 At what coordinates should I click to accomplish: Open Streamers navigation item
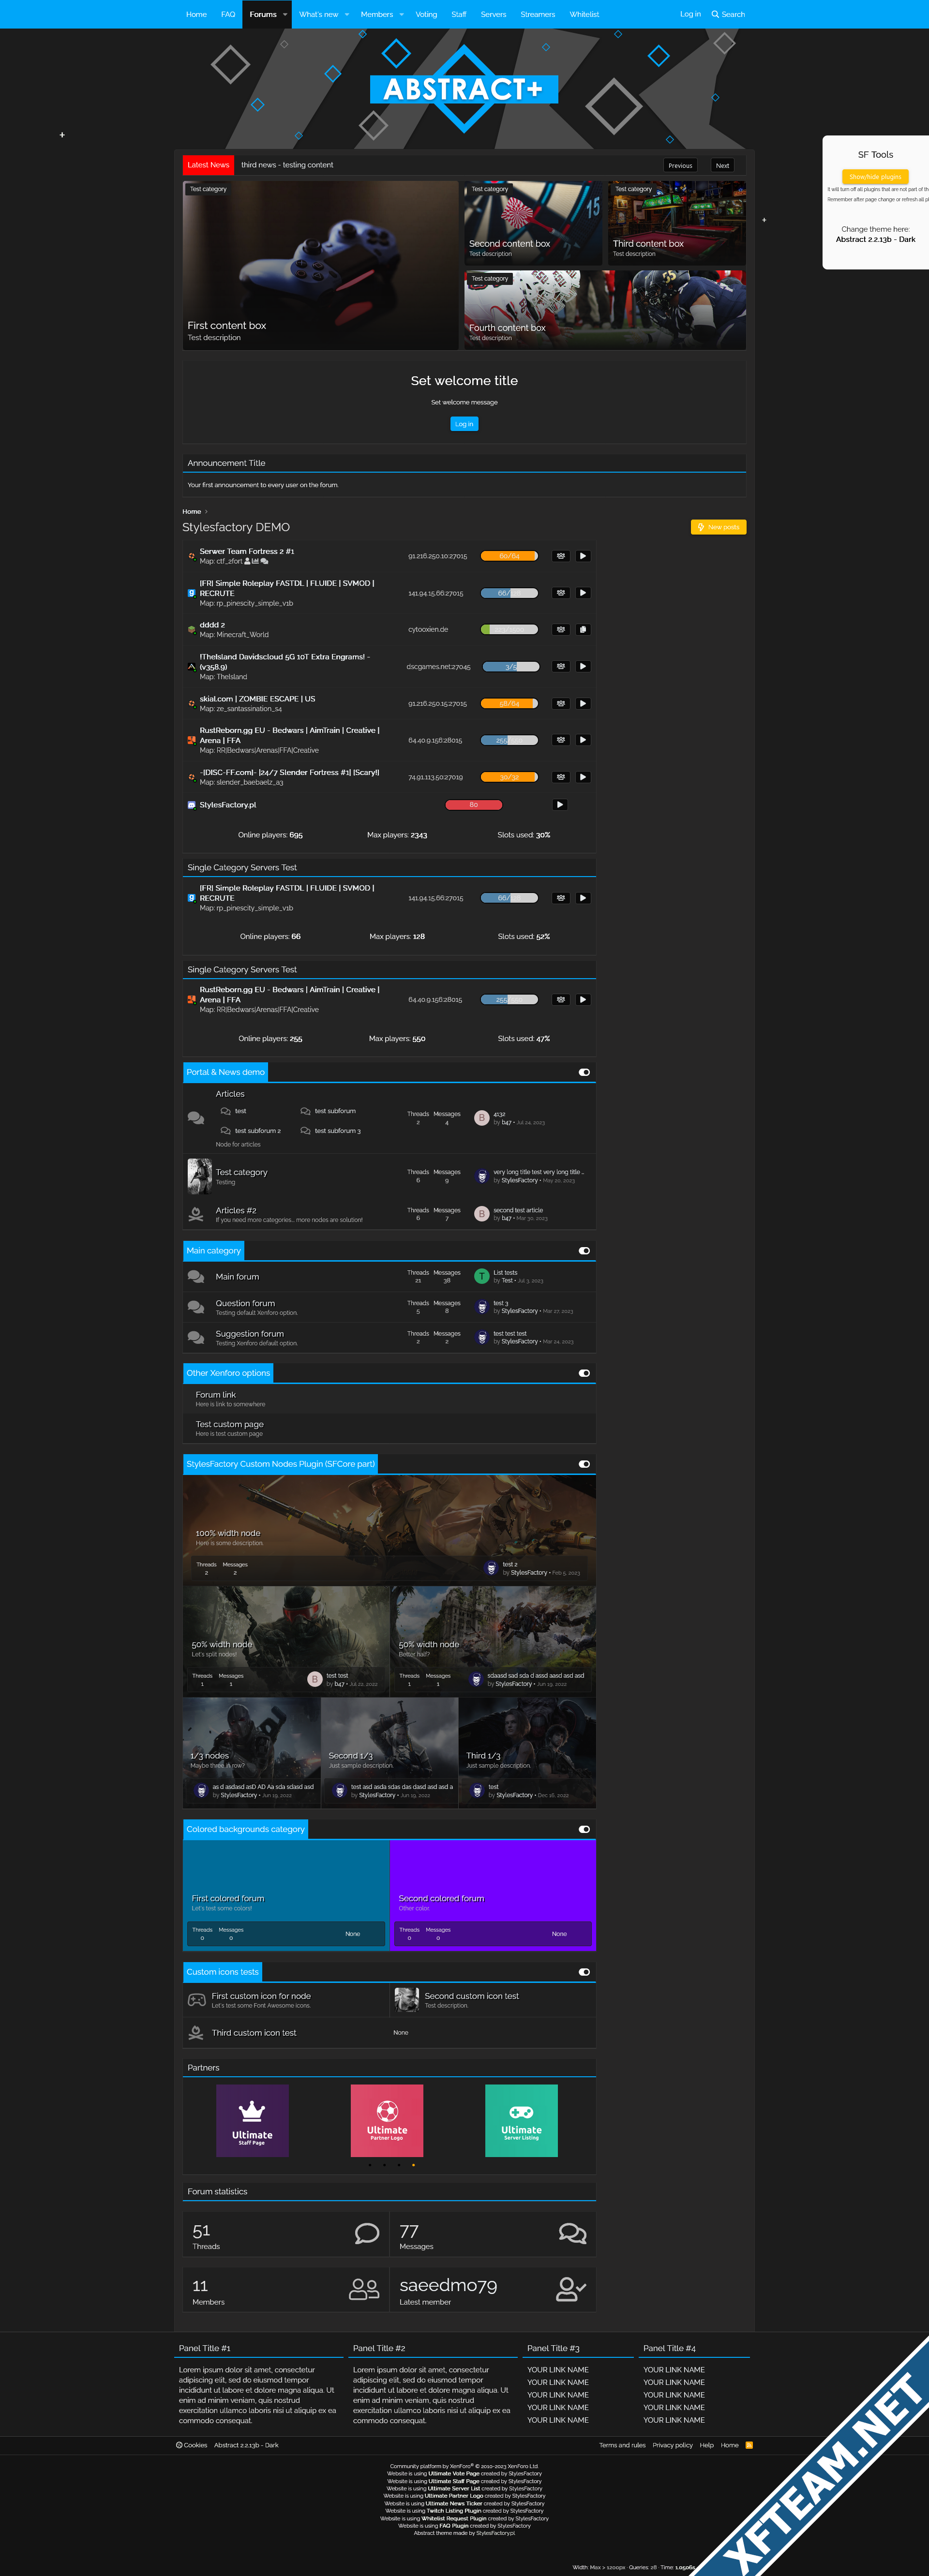pyautogui.click(x=538, y=14)
